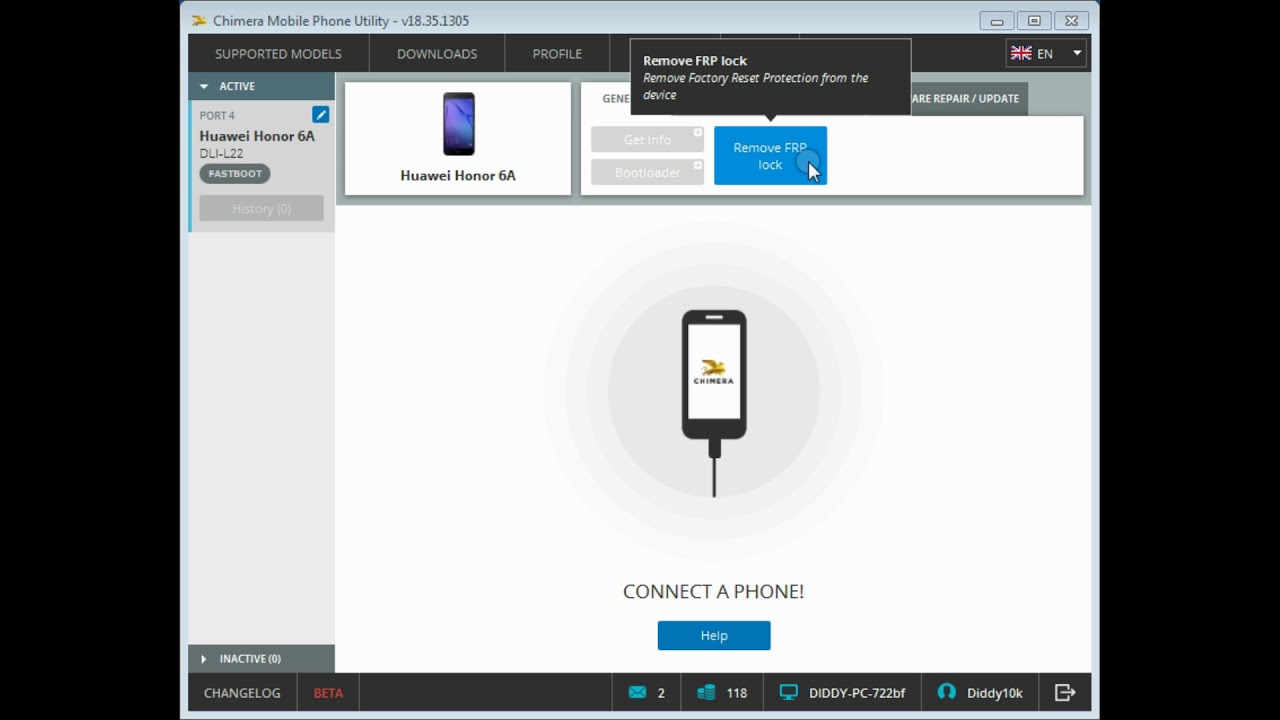Click the Bootloader button
Image resolution: width=1280 pixels, height=720 pixels.
point(647,172)
